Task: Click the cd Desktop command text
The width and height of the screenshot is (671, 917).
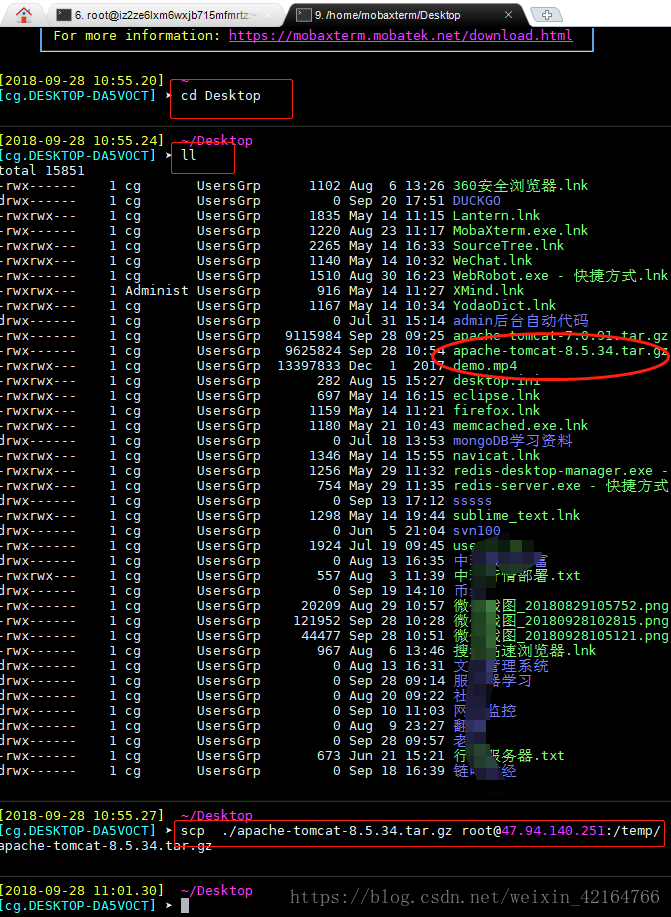Action: [x=221, y=95]
